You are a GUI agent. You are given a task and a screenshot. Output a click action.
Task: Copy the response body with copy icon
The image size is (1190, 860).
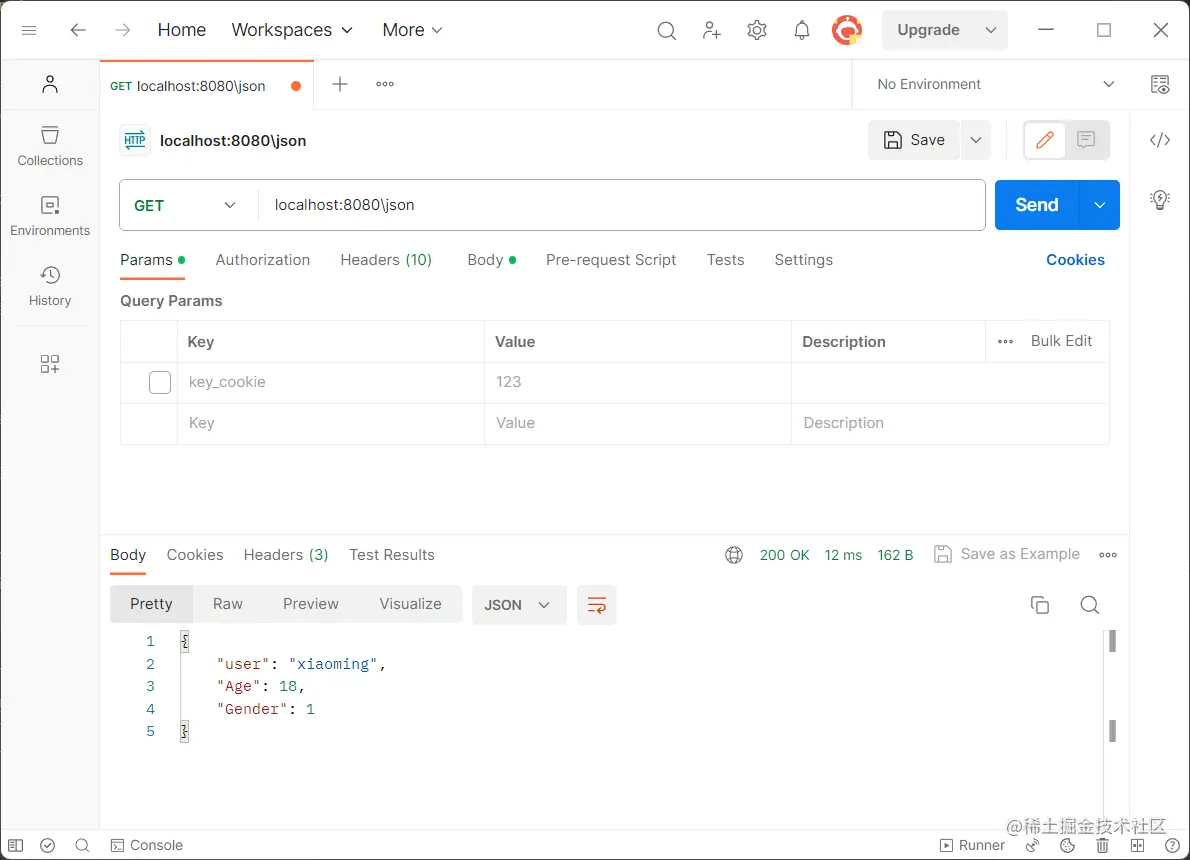click(1040, 605)
